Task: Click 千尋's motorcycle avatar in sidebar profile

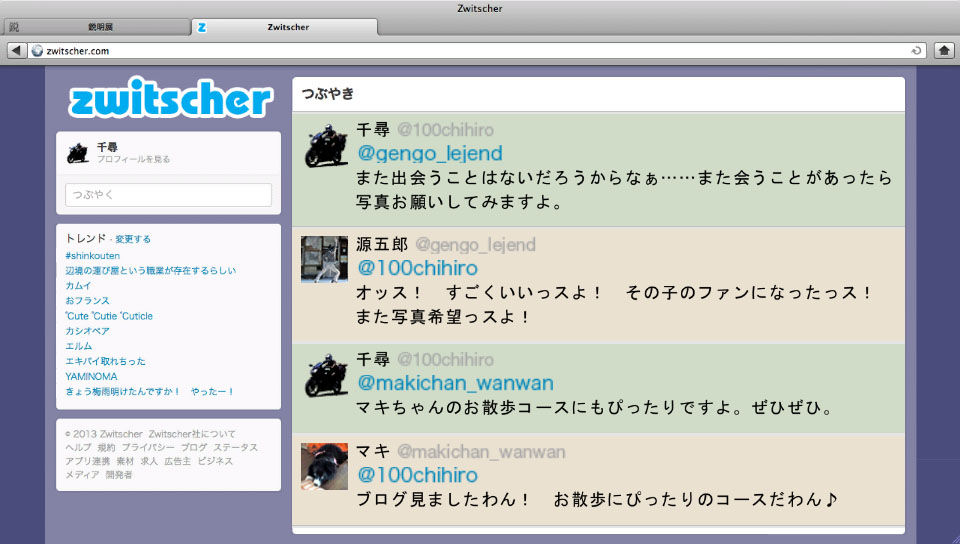Action: pyautogui.click(x=78, y=152)
